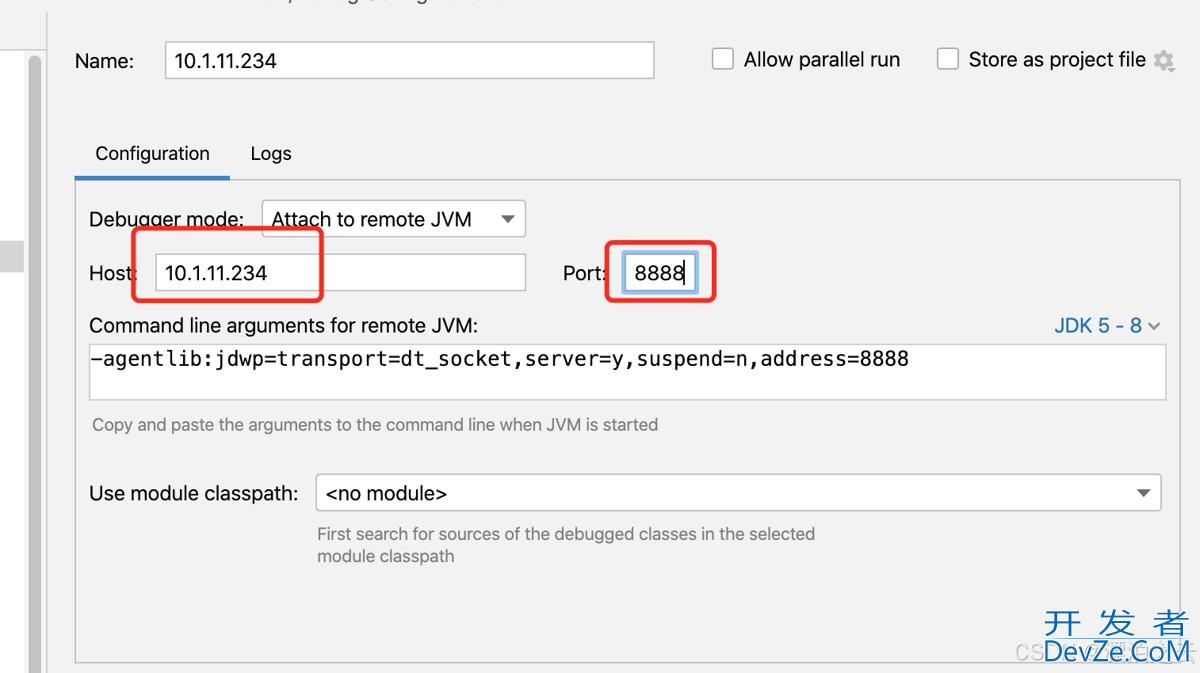1200x673 pixels.
Task: Open the Use module classpath dropdown
Action: pyautogui.click(x=738, y=493)
